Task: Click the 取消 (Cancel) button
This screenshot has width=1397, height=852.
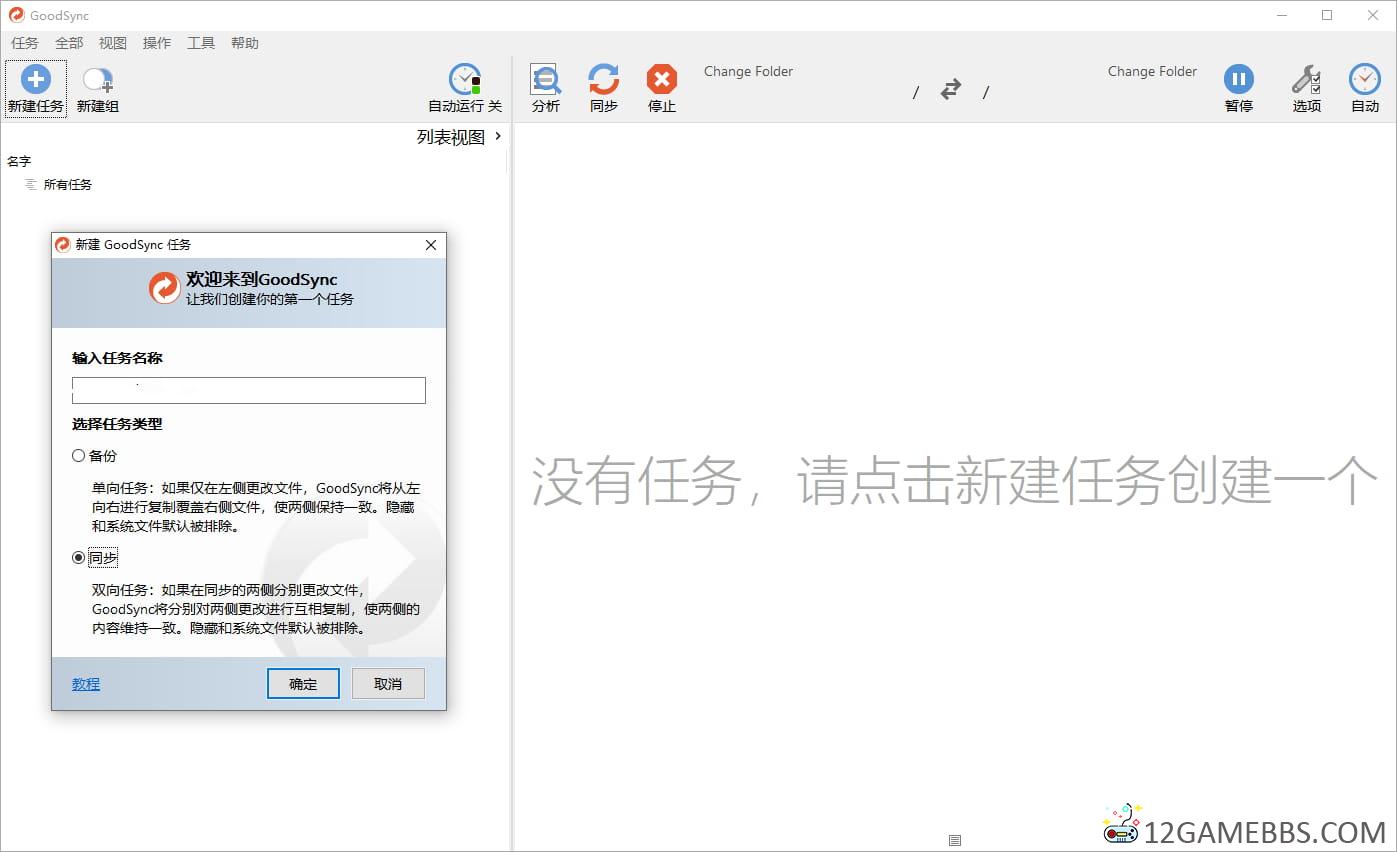Action: click(388, 684)
